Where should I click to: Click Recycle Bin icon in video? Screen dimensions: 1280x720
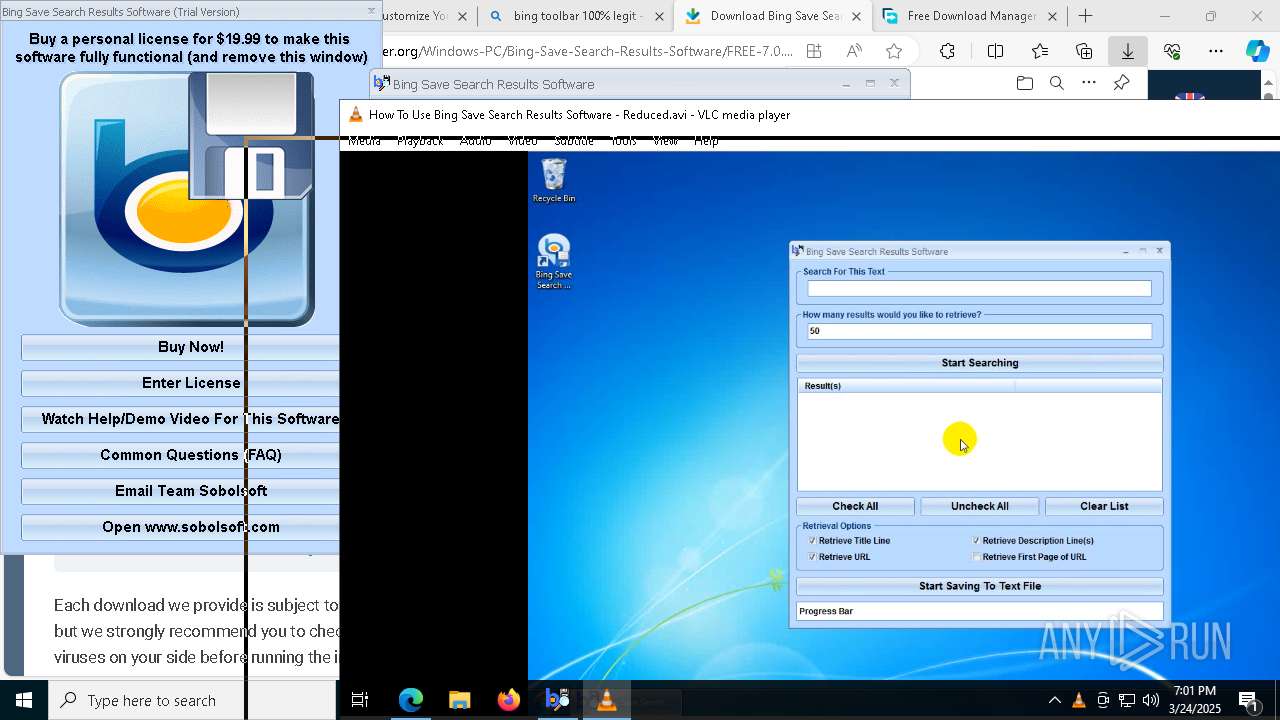pos(553,180)
